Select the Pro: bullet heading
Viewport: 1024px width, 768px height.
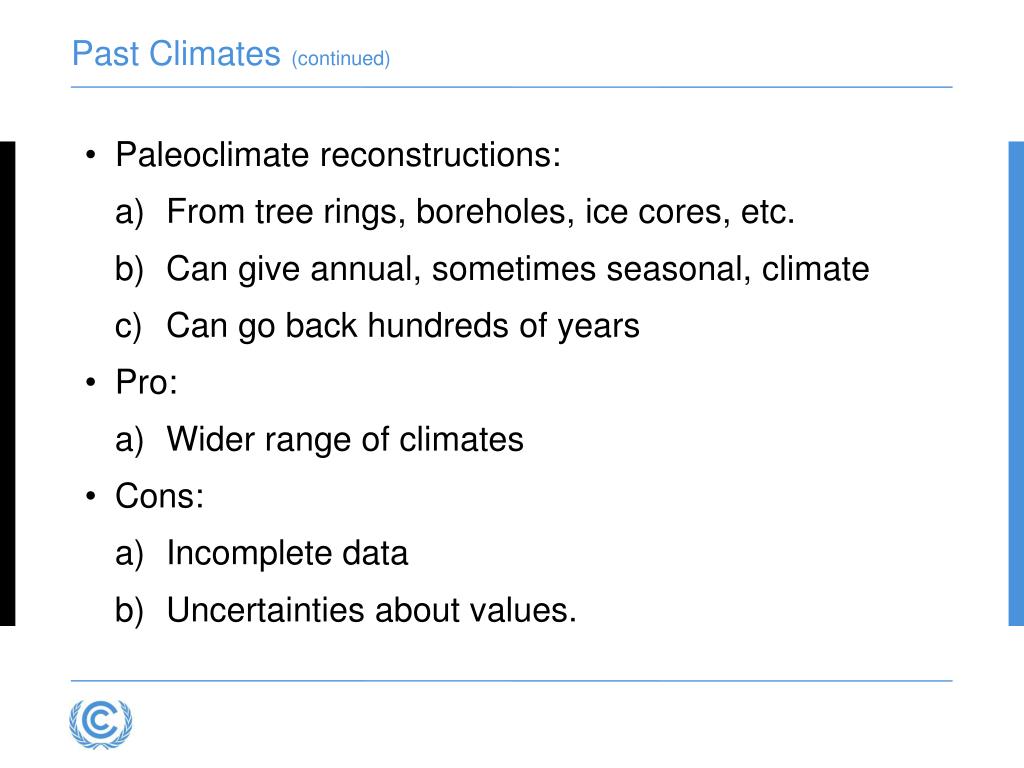[146, 383]
